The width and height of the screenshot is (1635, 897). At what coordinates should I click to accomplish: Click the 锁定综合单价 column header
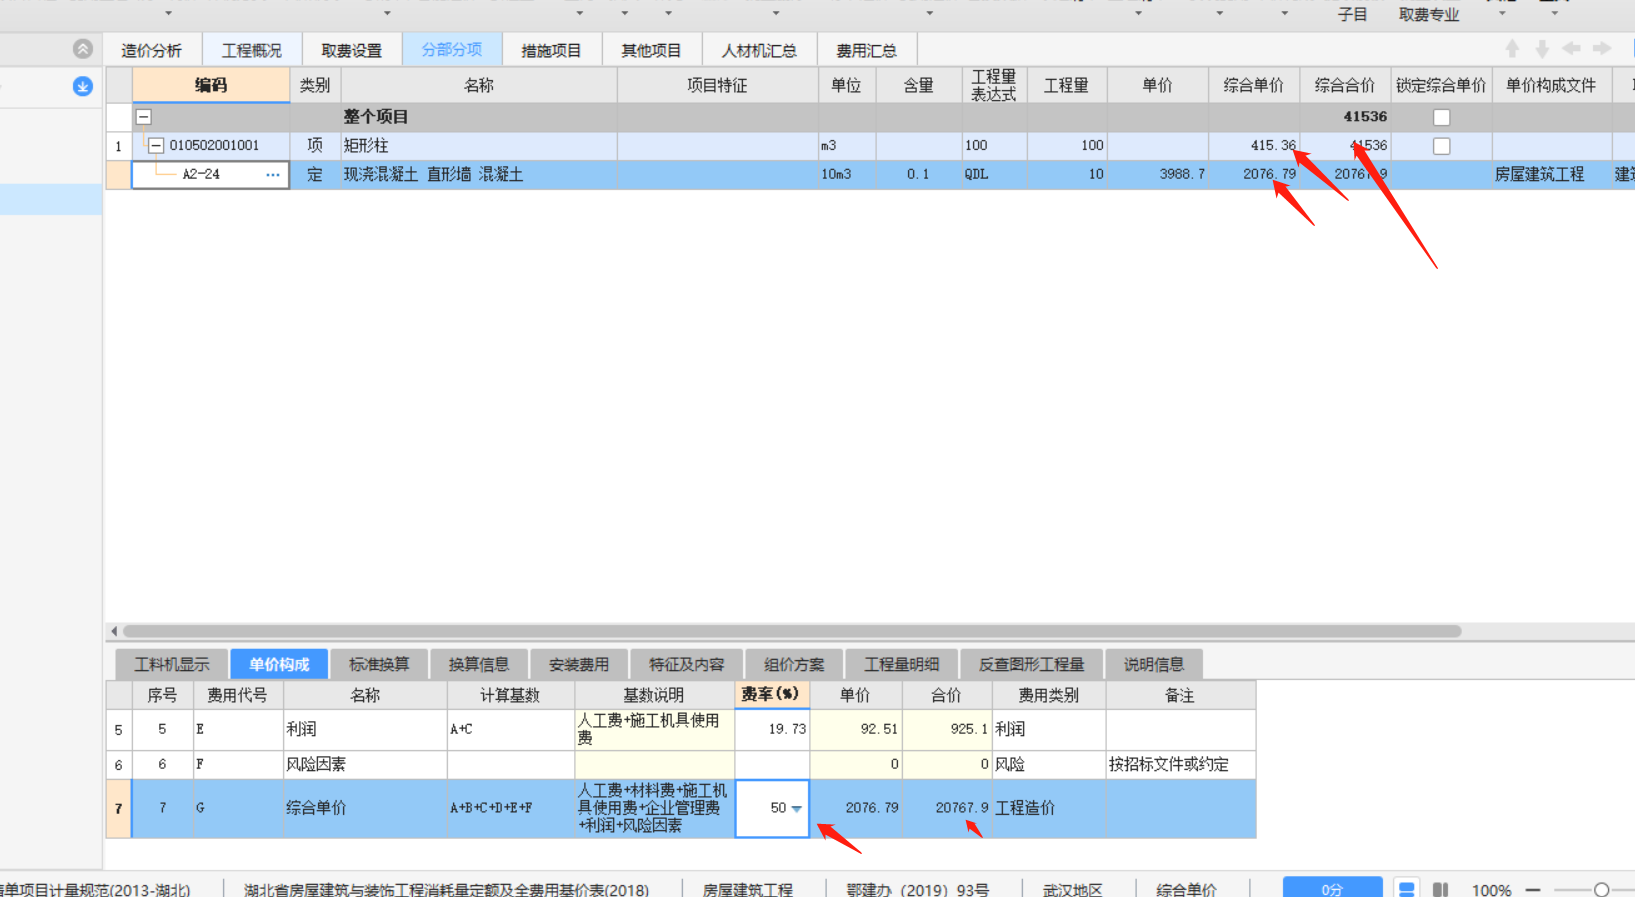click(1441, 85)
